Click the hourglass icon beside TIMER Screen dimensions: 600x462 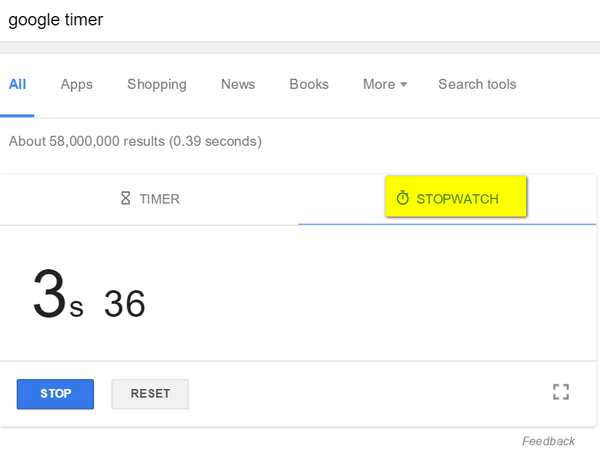(x=126, y=198)
